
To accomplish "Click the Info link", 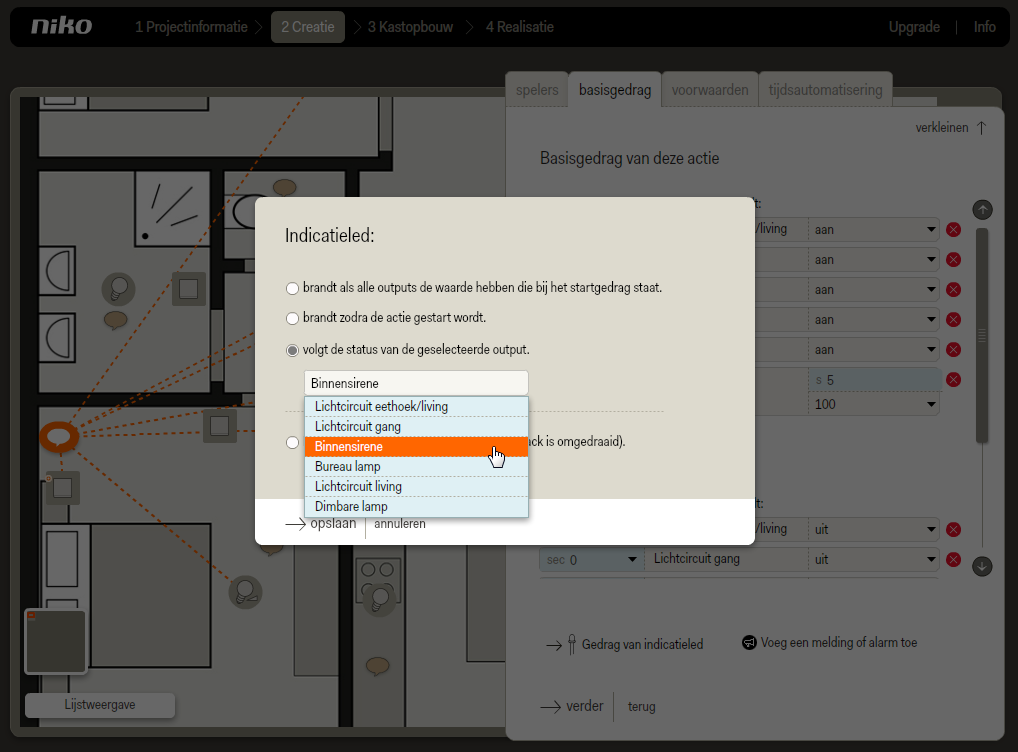I will point(984,27).
